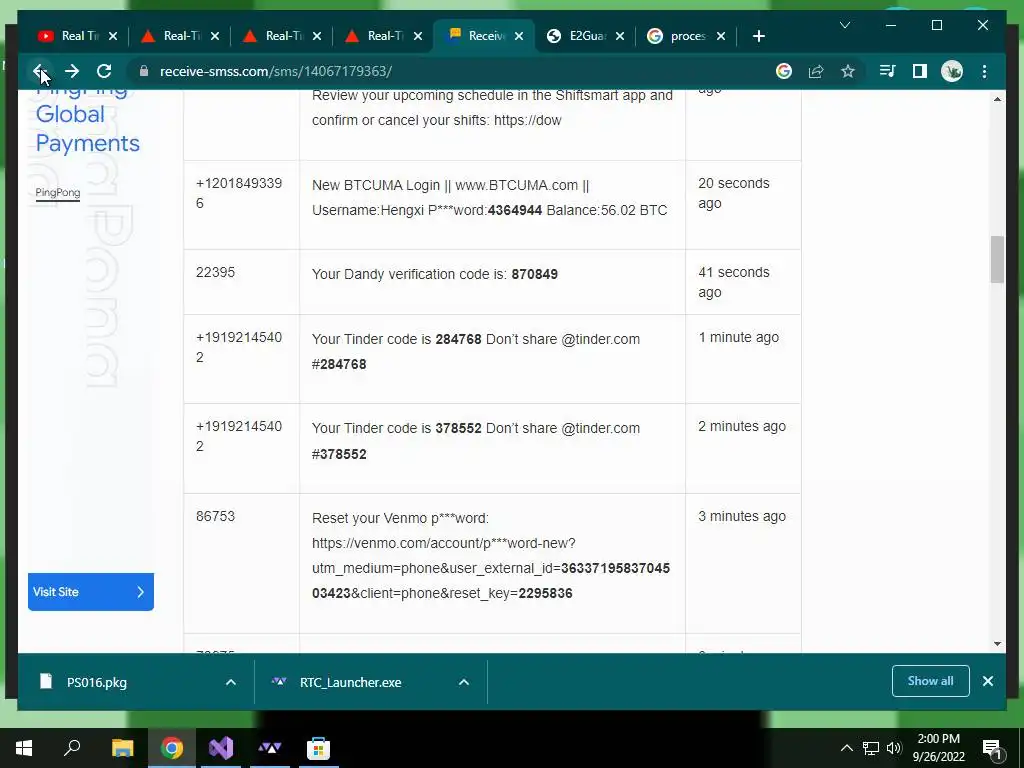
Task: Expand options for RTC_Launcher.exe download
Action: (x=464, y=682)
